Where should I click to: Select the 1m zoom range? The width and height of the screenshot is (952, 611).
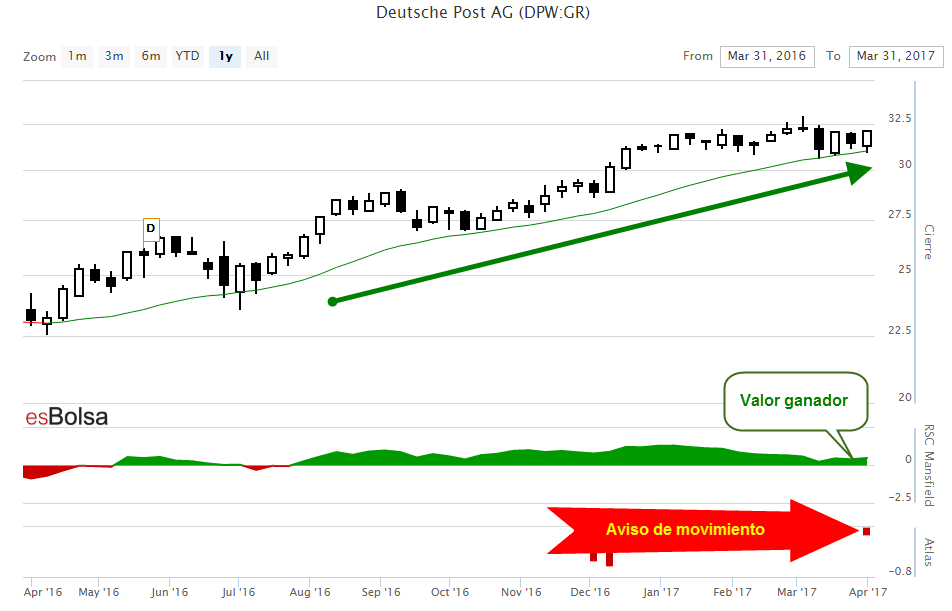[x=77, y=56]
